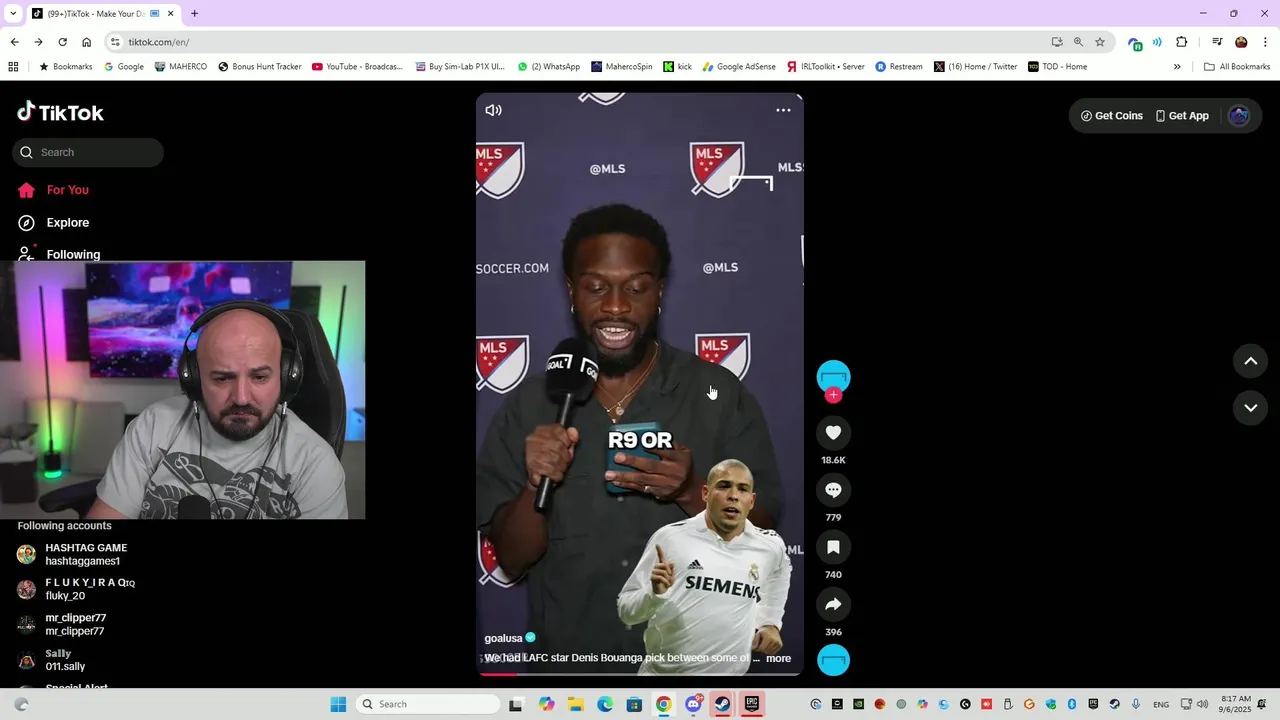Open the comments with the speech bubble

[833, 490]
